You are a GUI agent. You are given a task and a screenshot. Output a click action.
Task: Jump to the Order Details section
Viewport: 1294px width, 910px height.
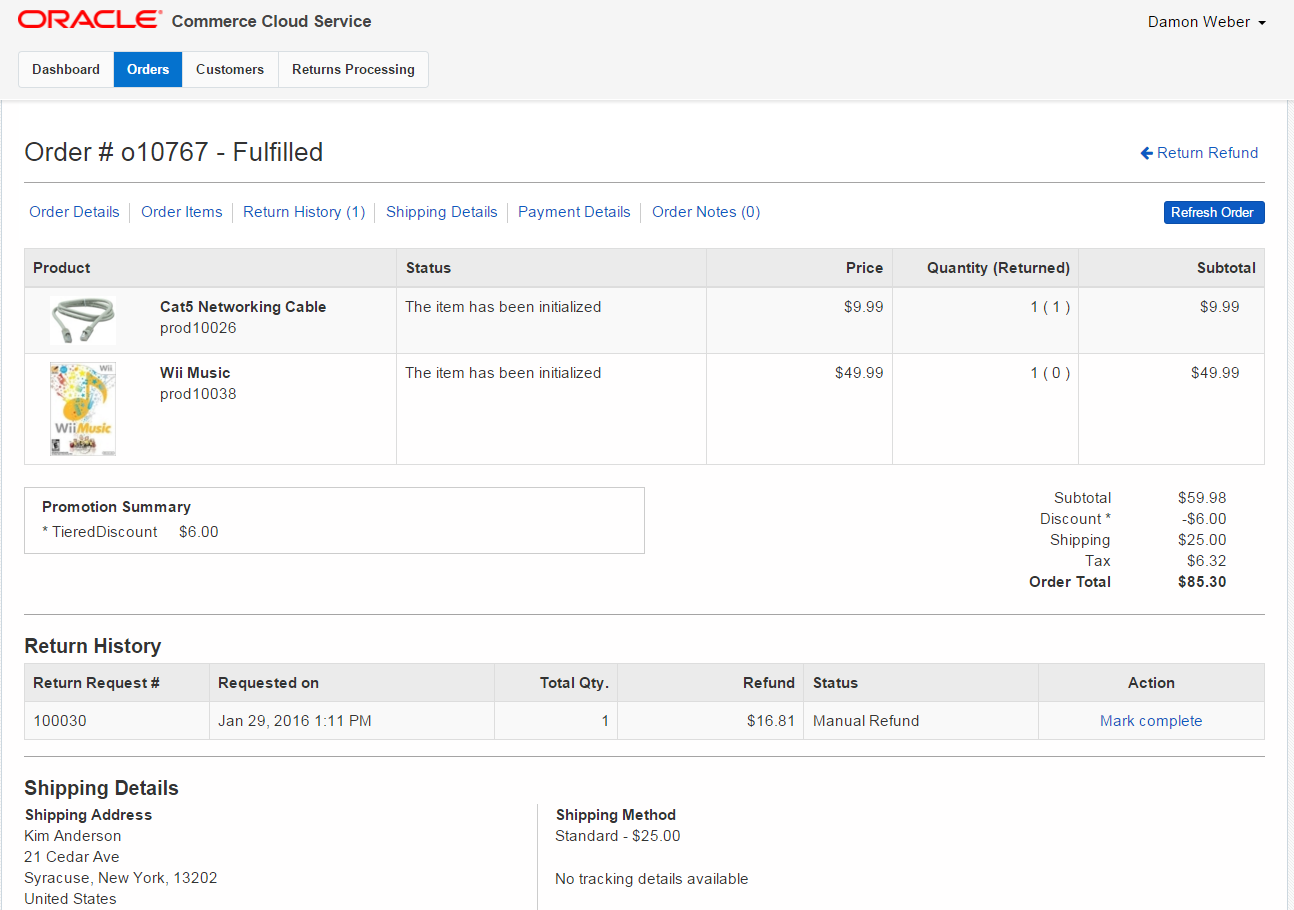tap(74, 212)
